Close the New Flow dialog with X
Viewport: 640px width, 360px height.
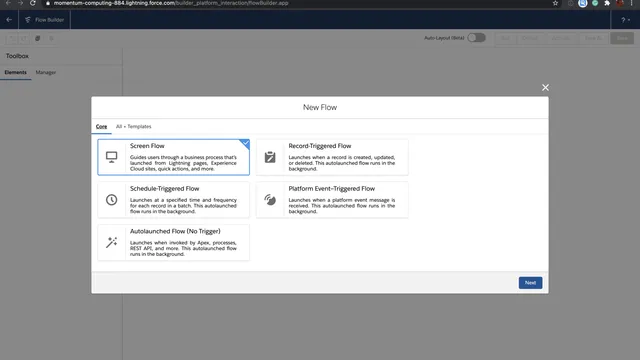(545, 87)
